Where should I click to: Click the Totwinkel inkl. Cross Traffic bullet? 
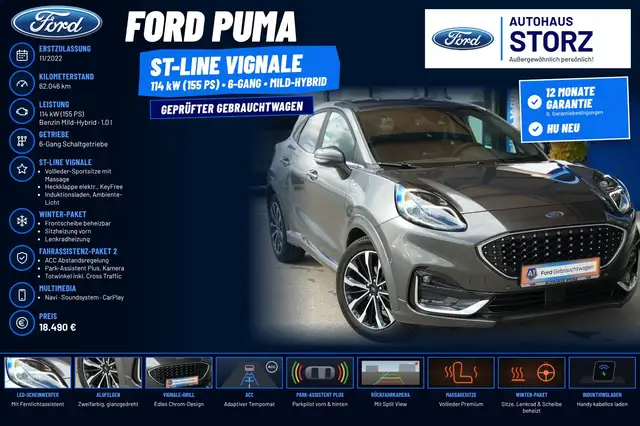tap(83, 276)
